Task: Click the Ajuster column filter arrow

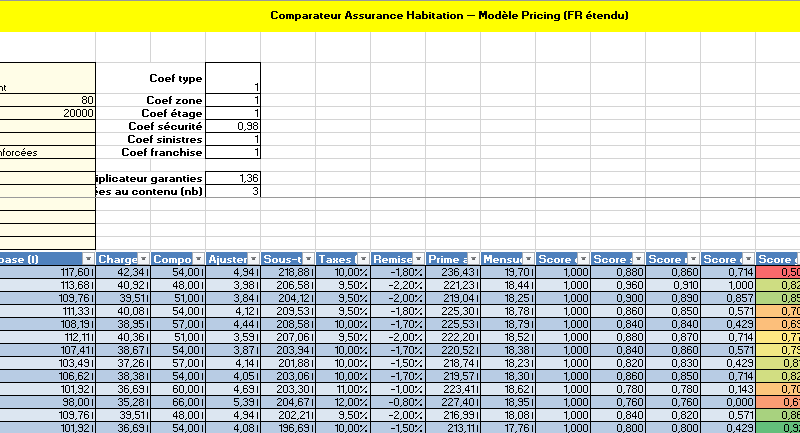Action: coord(253,258)
